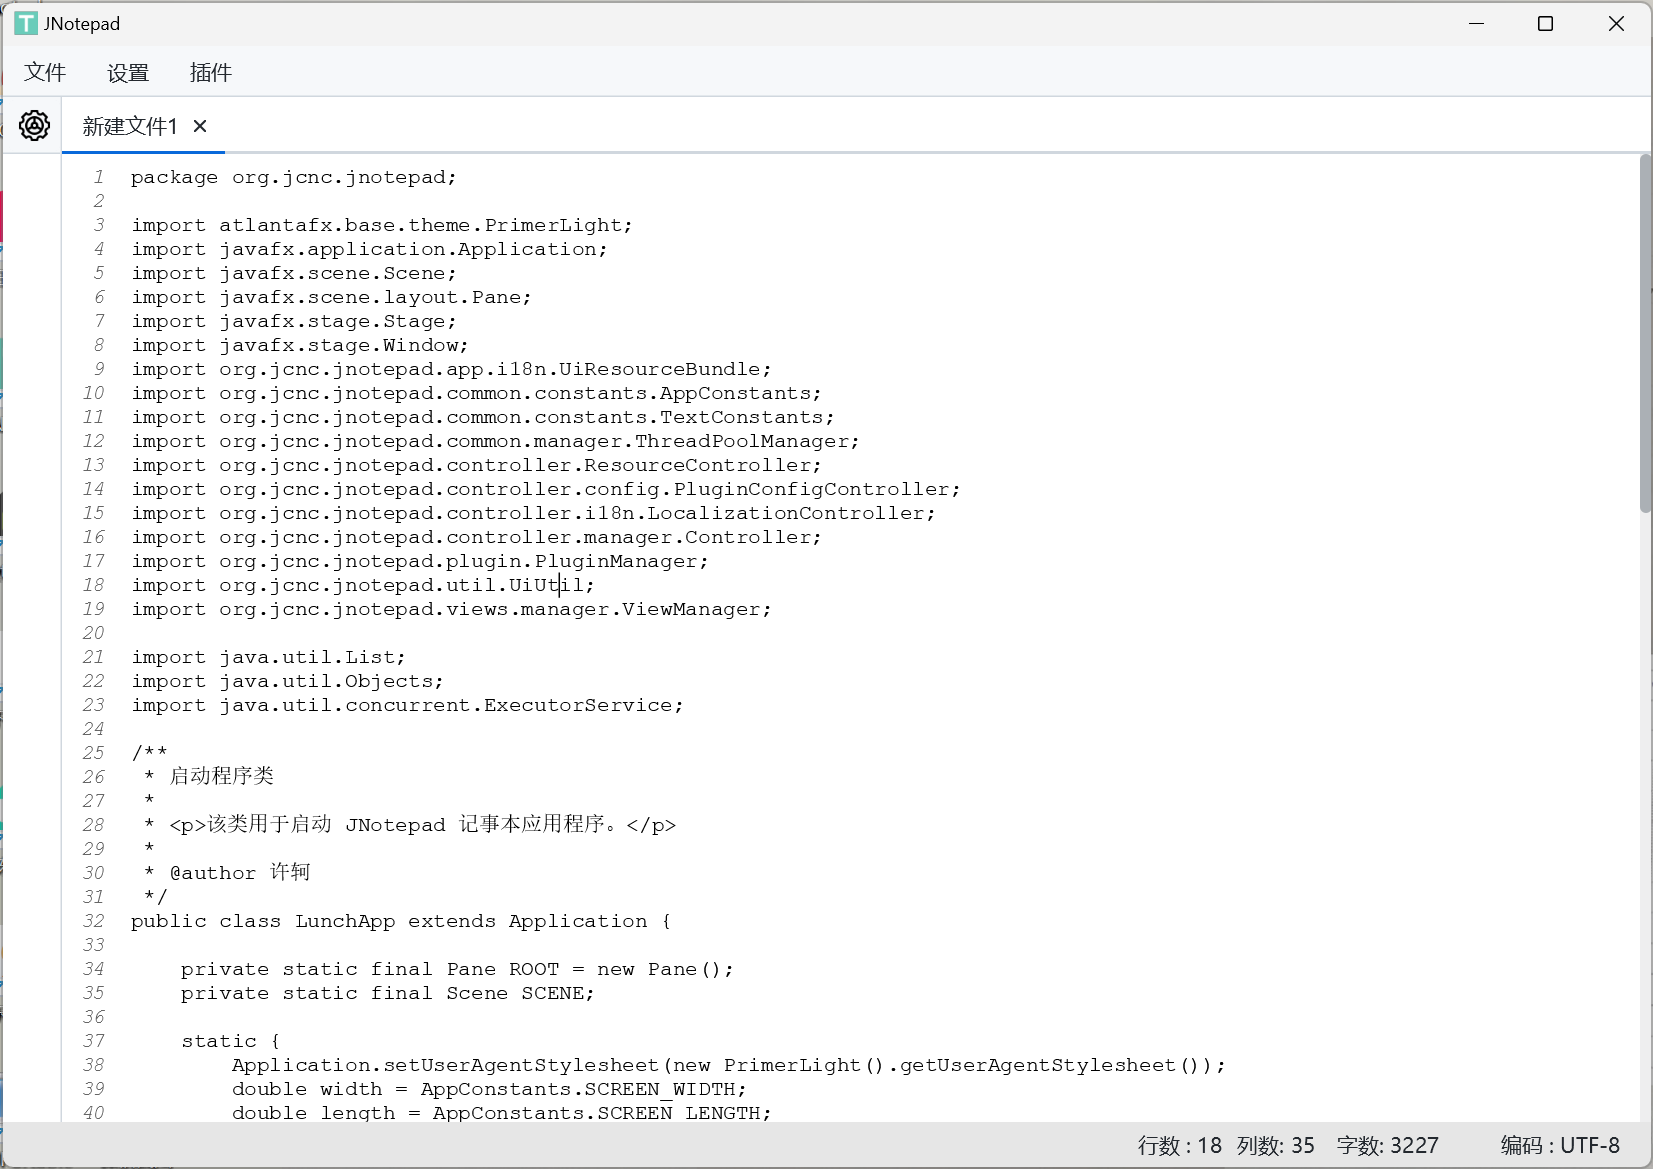Open the 文件 menu

pos(45,72)
